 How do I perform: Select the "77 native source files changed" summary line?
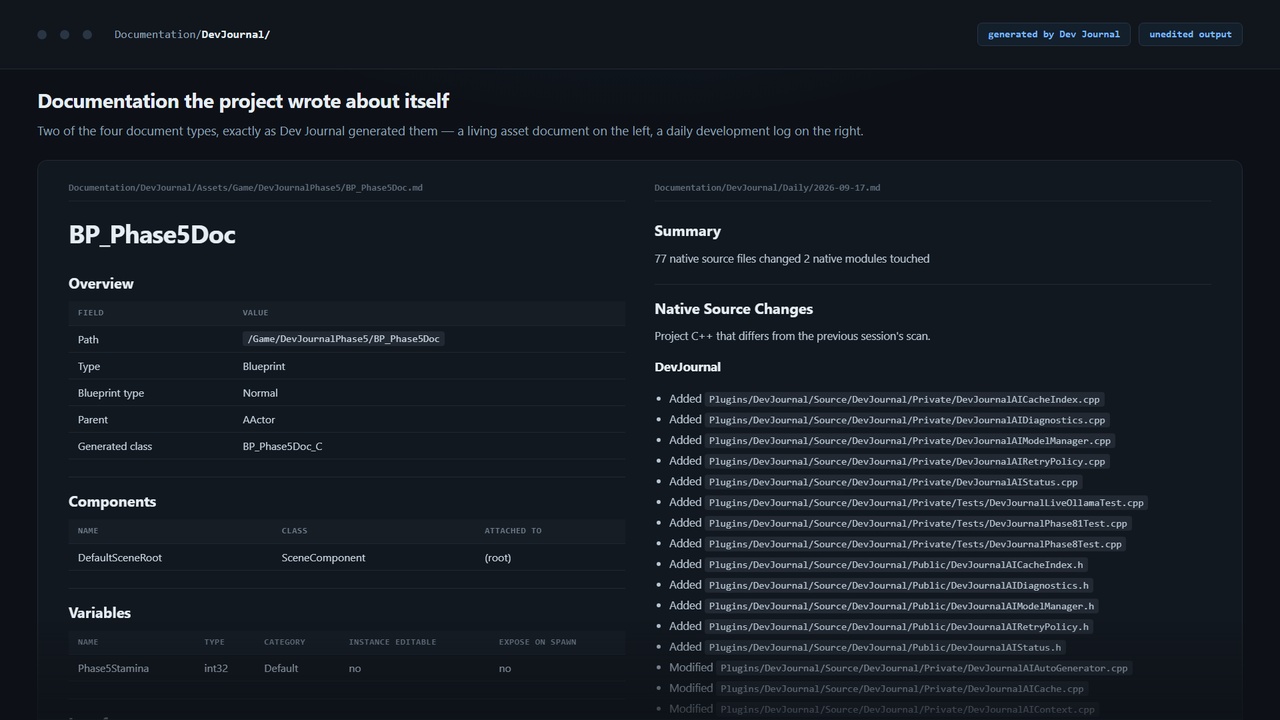point(792,259)
